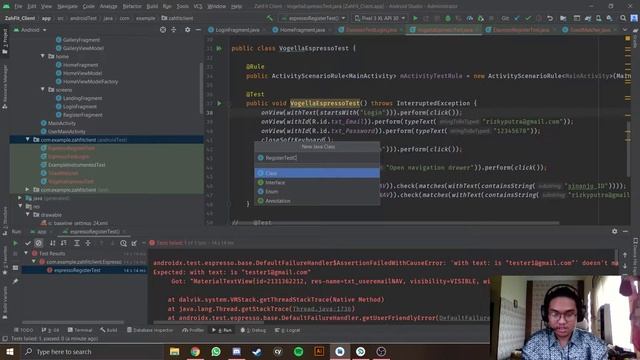This screenshot has height=360, width=640.
Task: Toggle show ignored tests filter
Action: [x=38, y=243]
